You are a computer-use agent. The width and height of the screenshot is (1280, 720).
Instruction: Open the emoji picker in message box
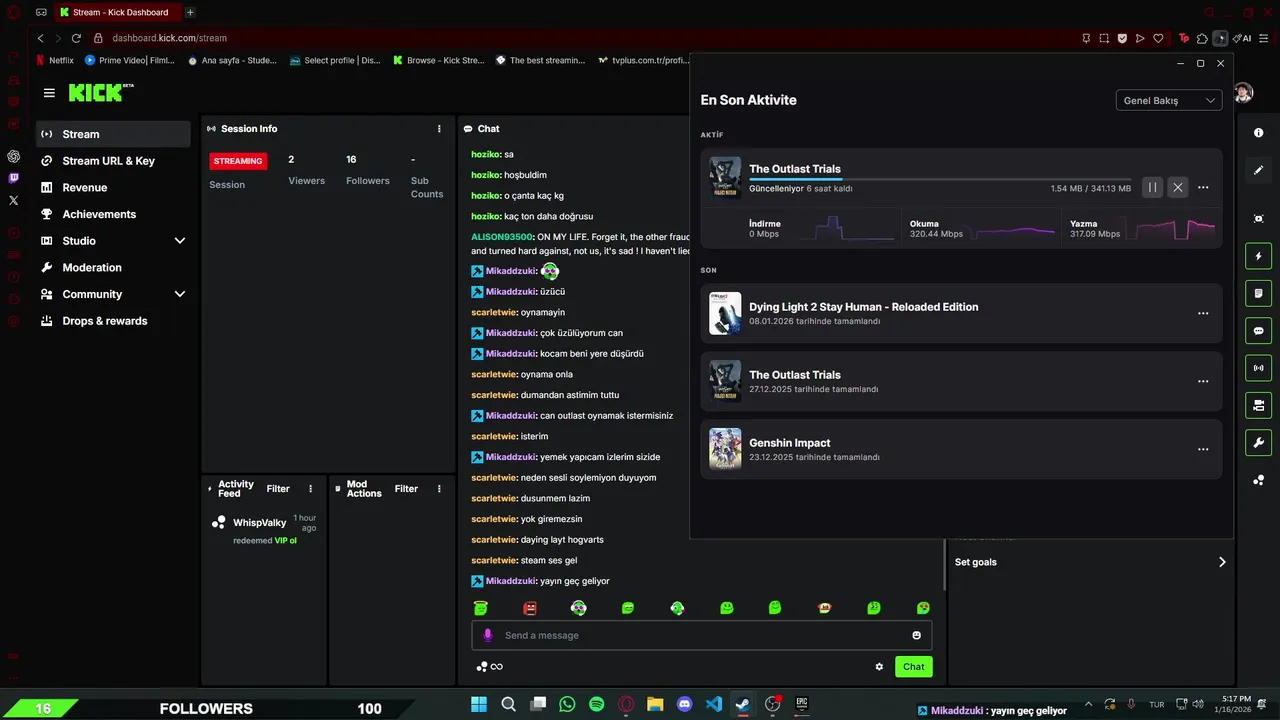coord(916,635)
